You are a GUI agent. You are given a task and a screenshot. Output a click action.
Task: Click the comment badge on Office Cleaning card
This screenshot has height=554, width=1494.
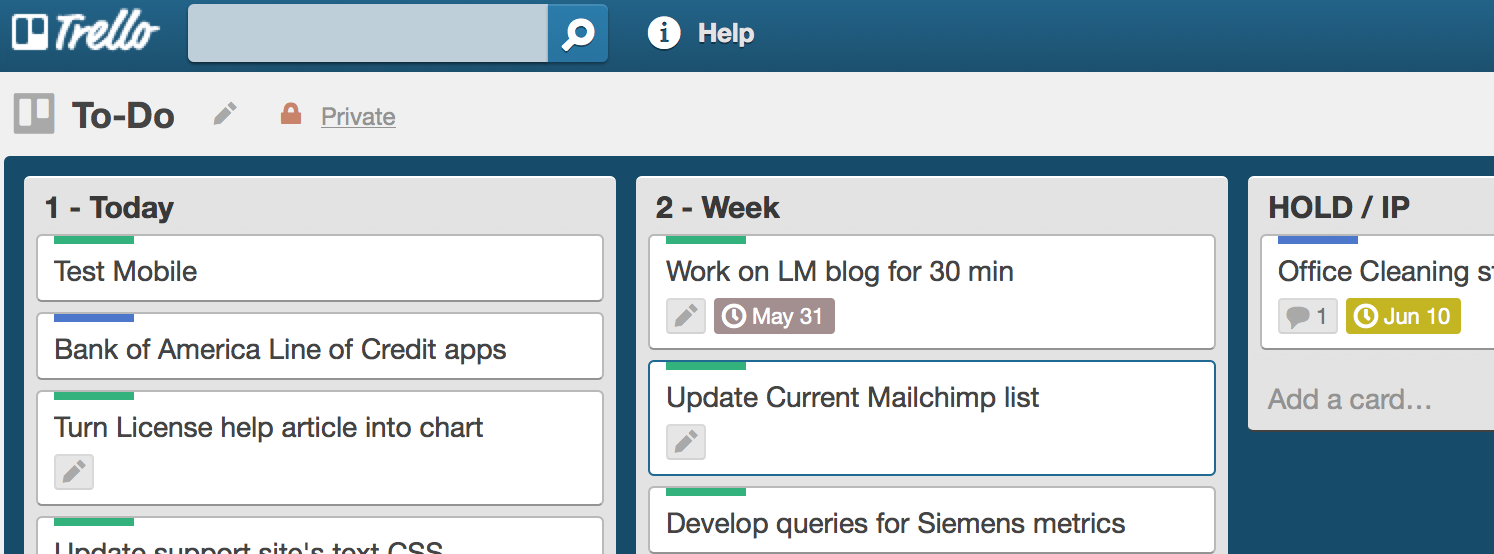point(1308,316)
